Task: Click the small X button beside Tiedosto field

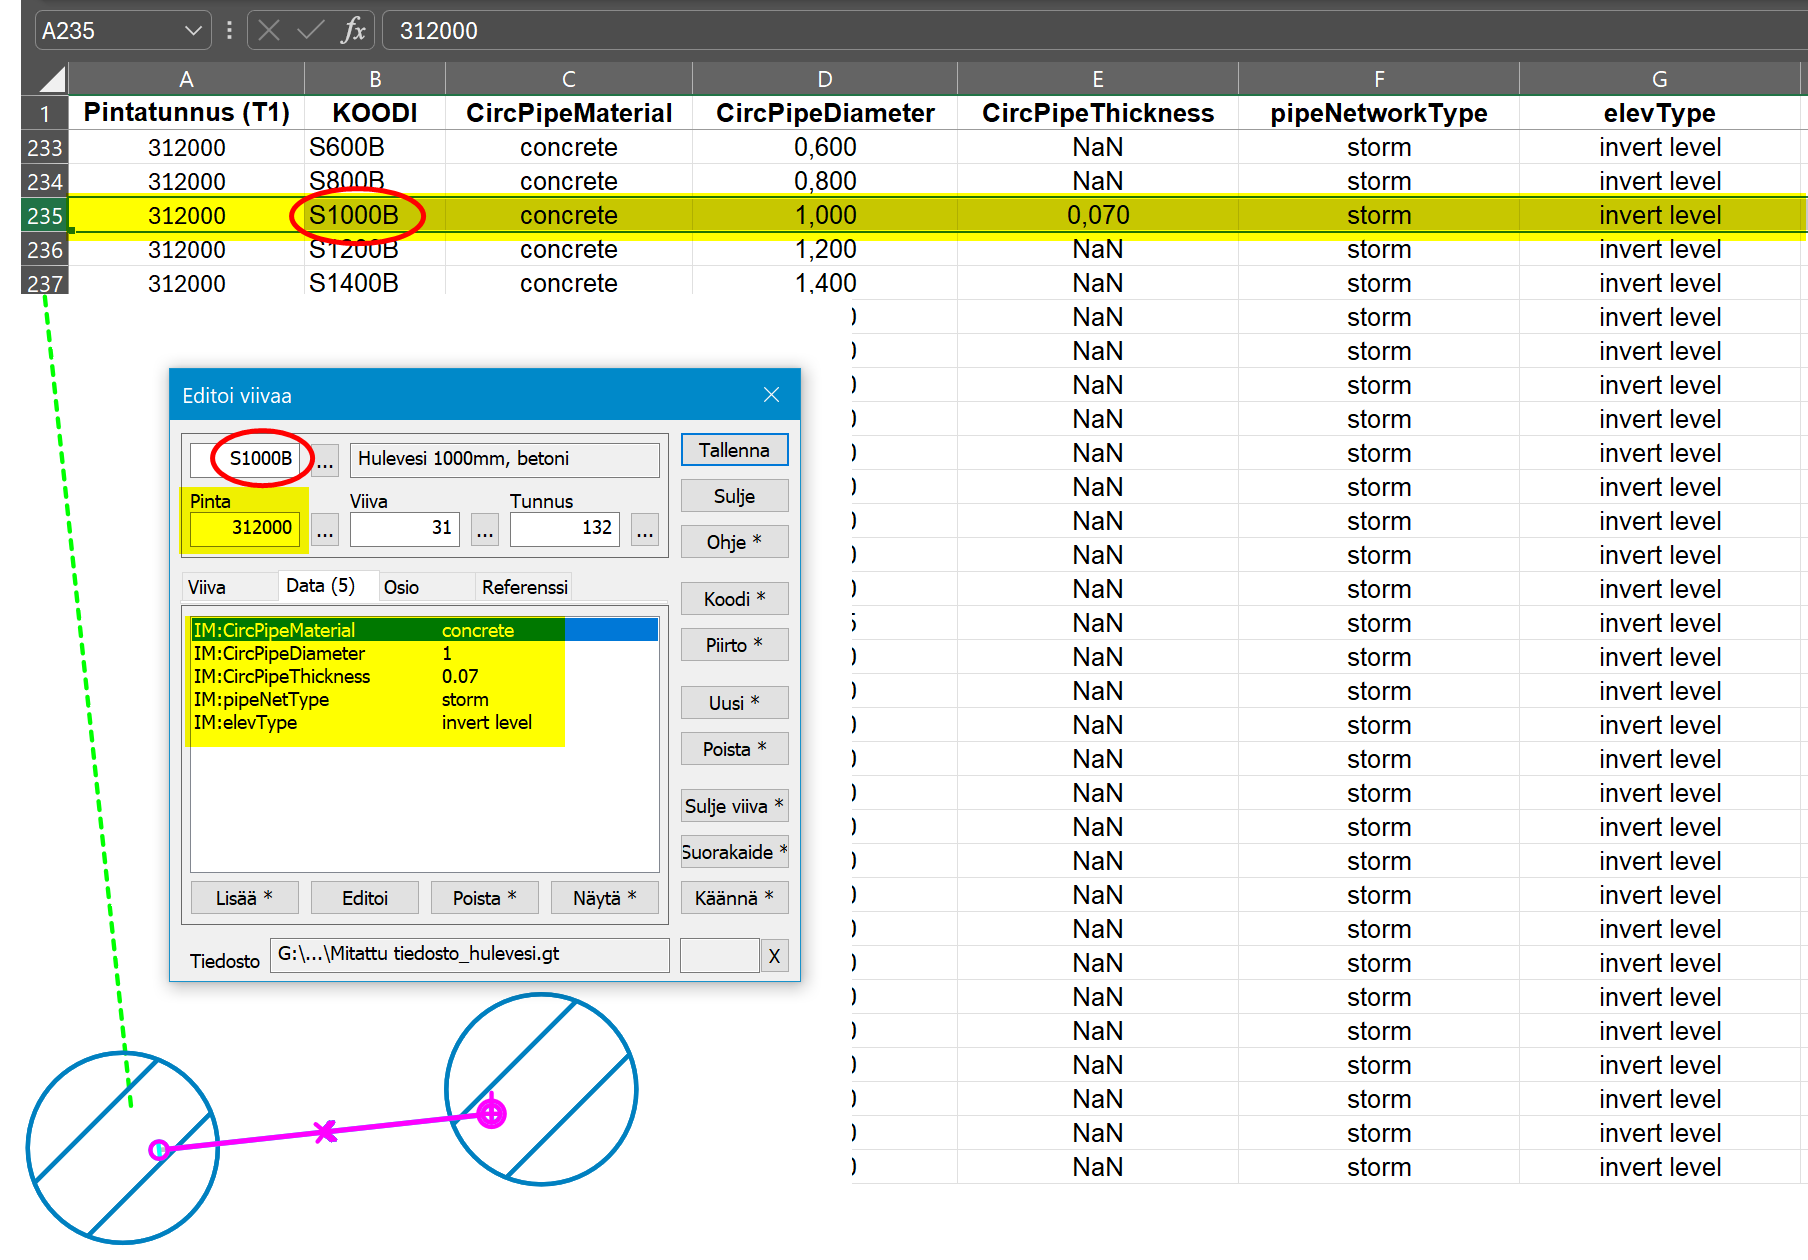Action: click(x=774, y=956)
